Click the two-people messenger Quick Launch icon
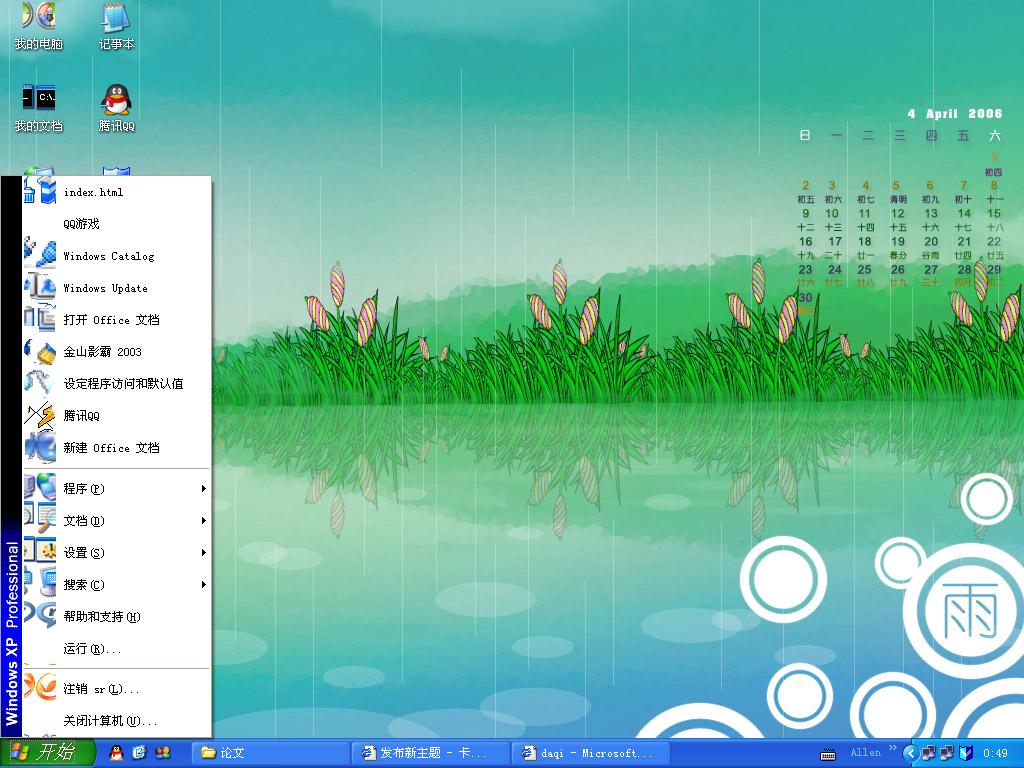Image resolution: width=1024 pixels, height=768 pixels. 163,753
